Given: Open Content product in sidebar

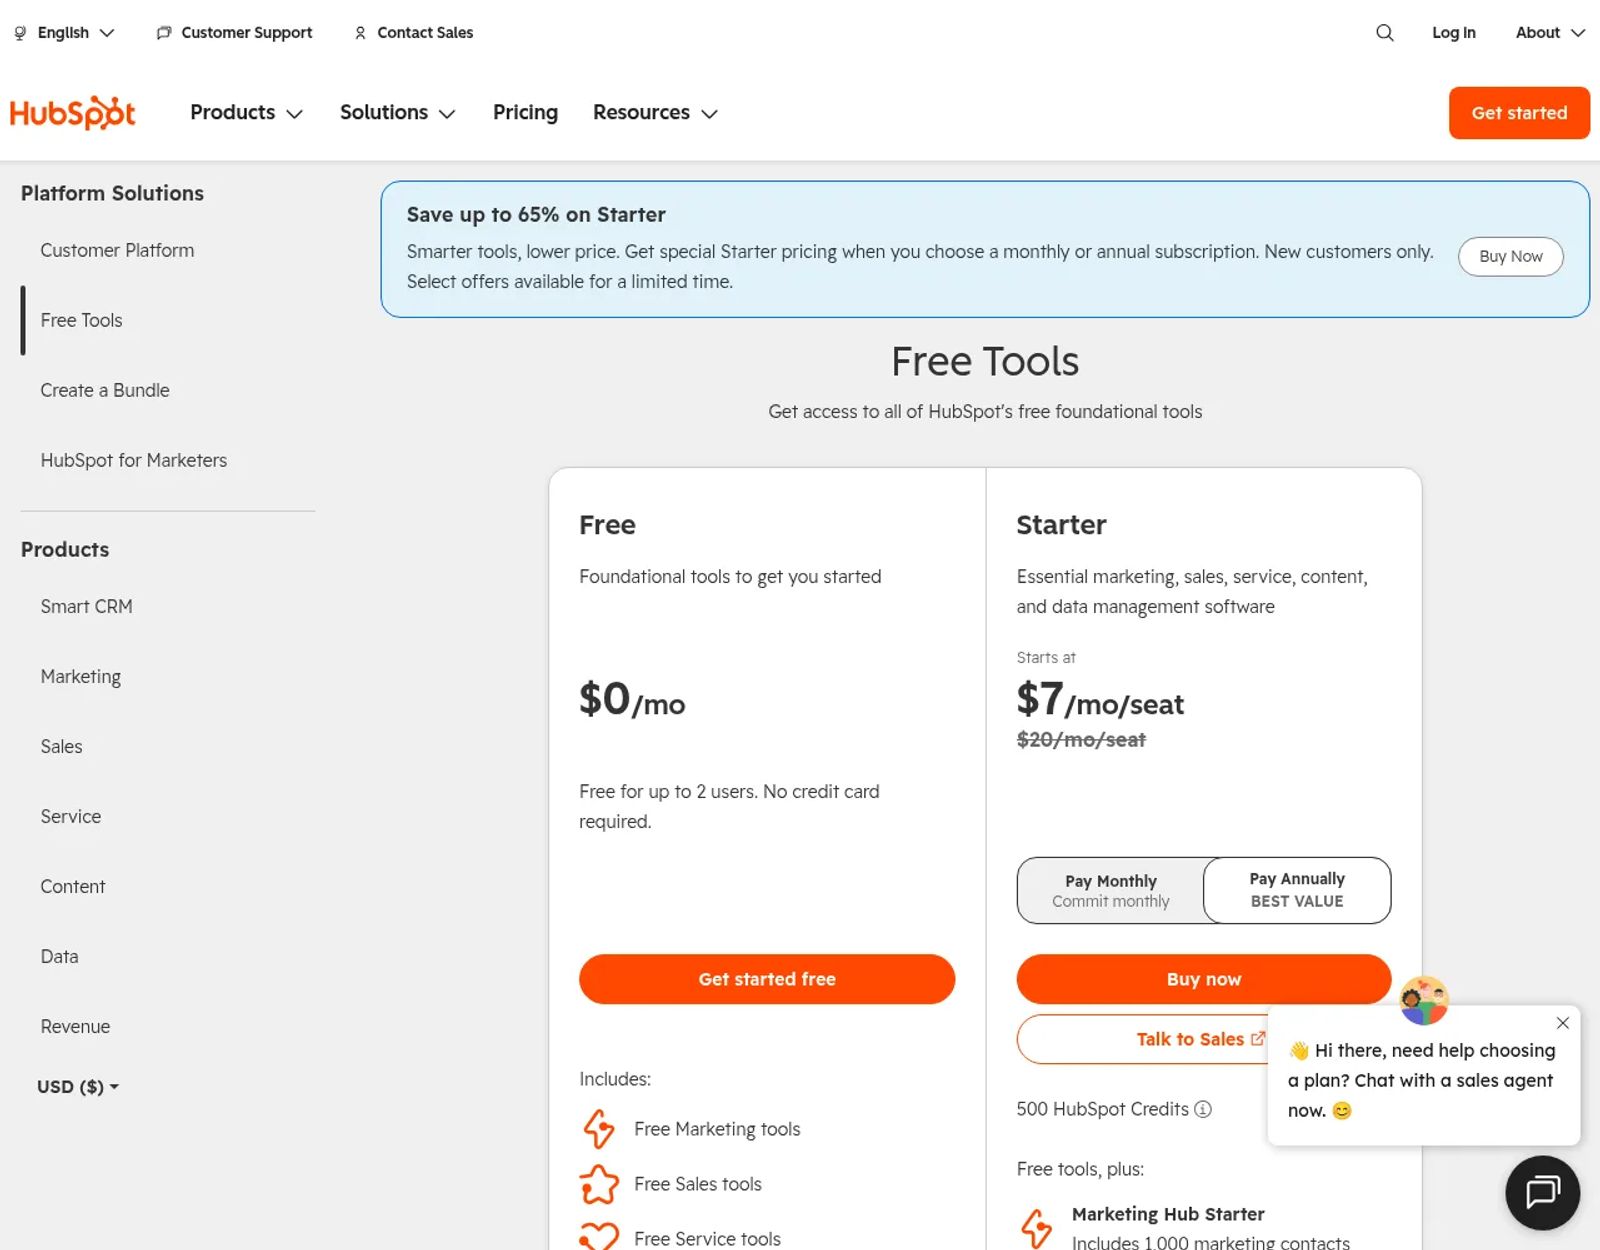Looking at the screenshot, I should click(x=73, y=887).
